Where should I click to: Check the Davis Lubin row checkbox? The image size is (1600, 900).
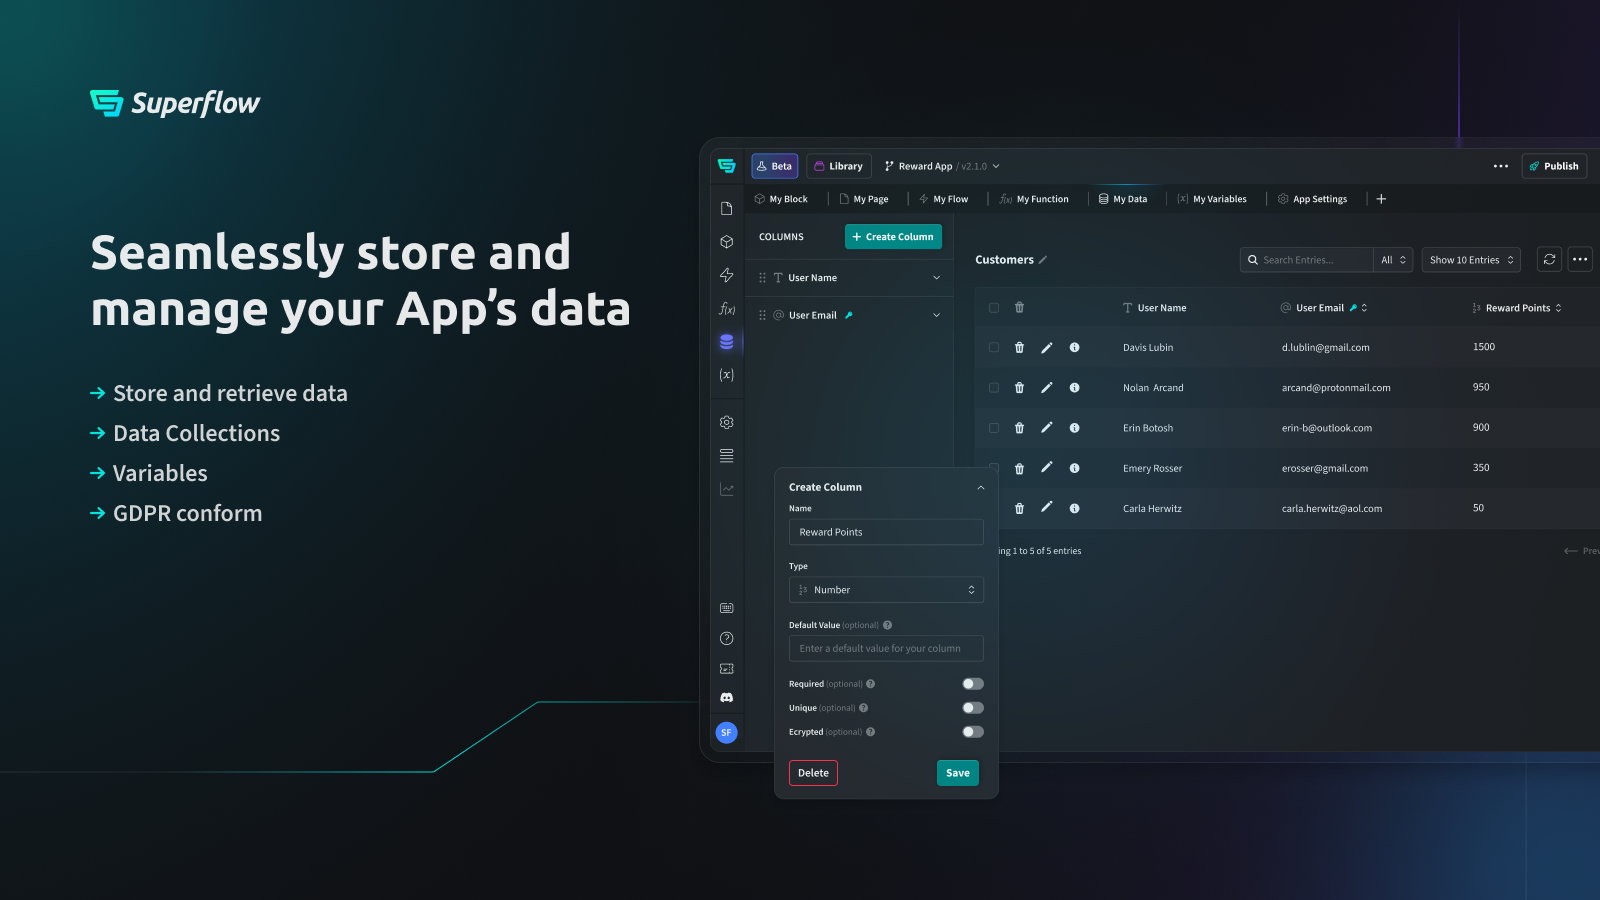click(x=993, y=347)
